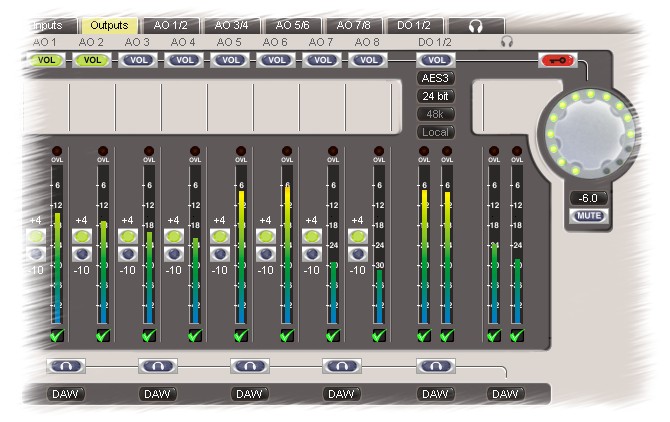The height and width of the screenshot is (422, 670).
Task: Open the AO 1/2 tab
Action: click(x=170, y=25)
